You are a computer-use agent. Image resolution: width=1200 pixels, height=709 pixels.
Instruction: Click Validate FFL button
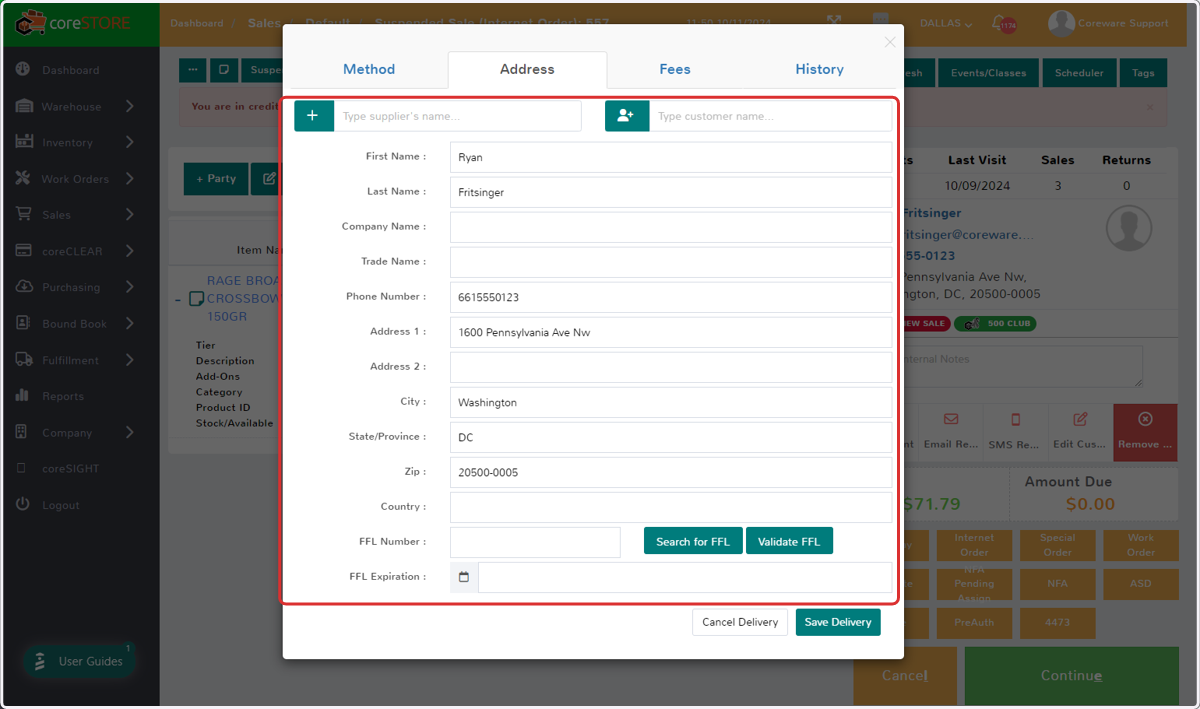click(x=789, y=541)
